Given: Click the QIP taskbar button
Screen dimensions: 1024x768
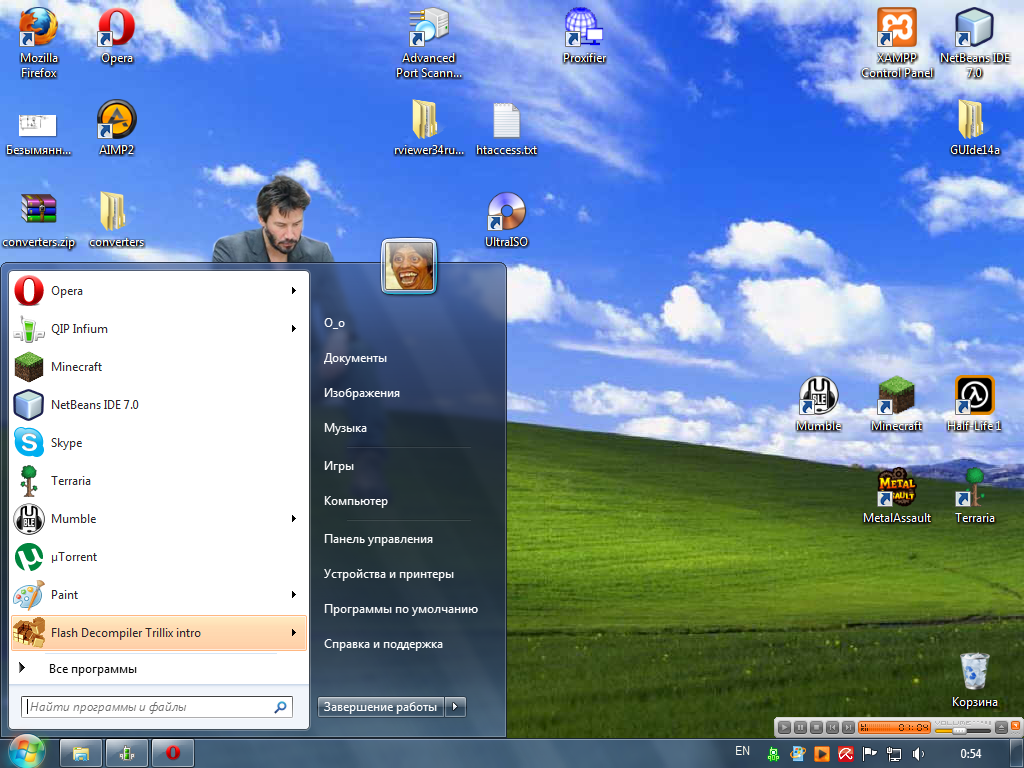Looking at the screenshot, I should click(127, 754).
